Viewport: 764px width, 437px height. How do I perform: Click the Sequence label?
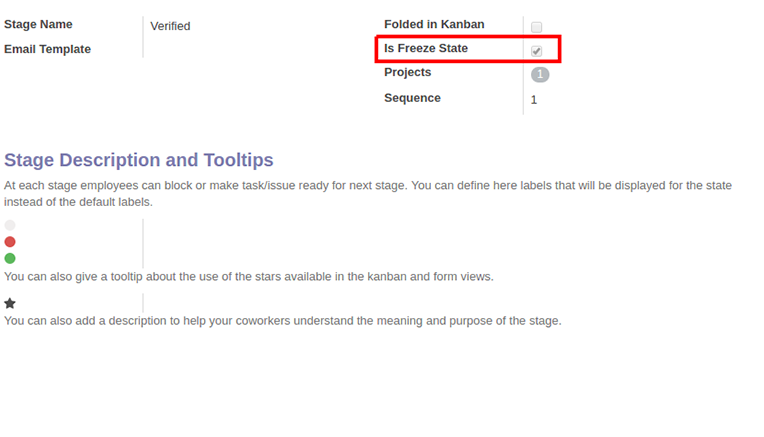[412, 98]
